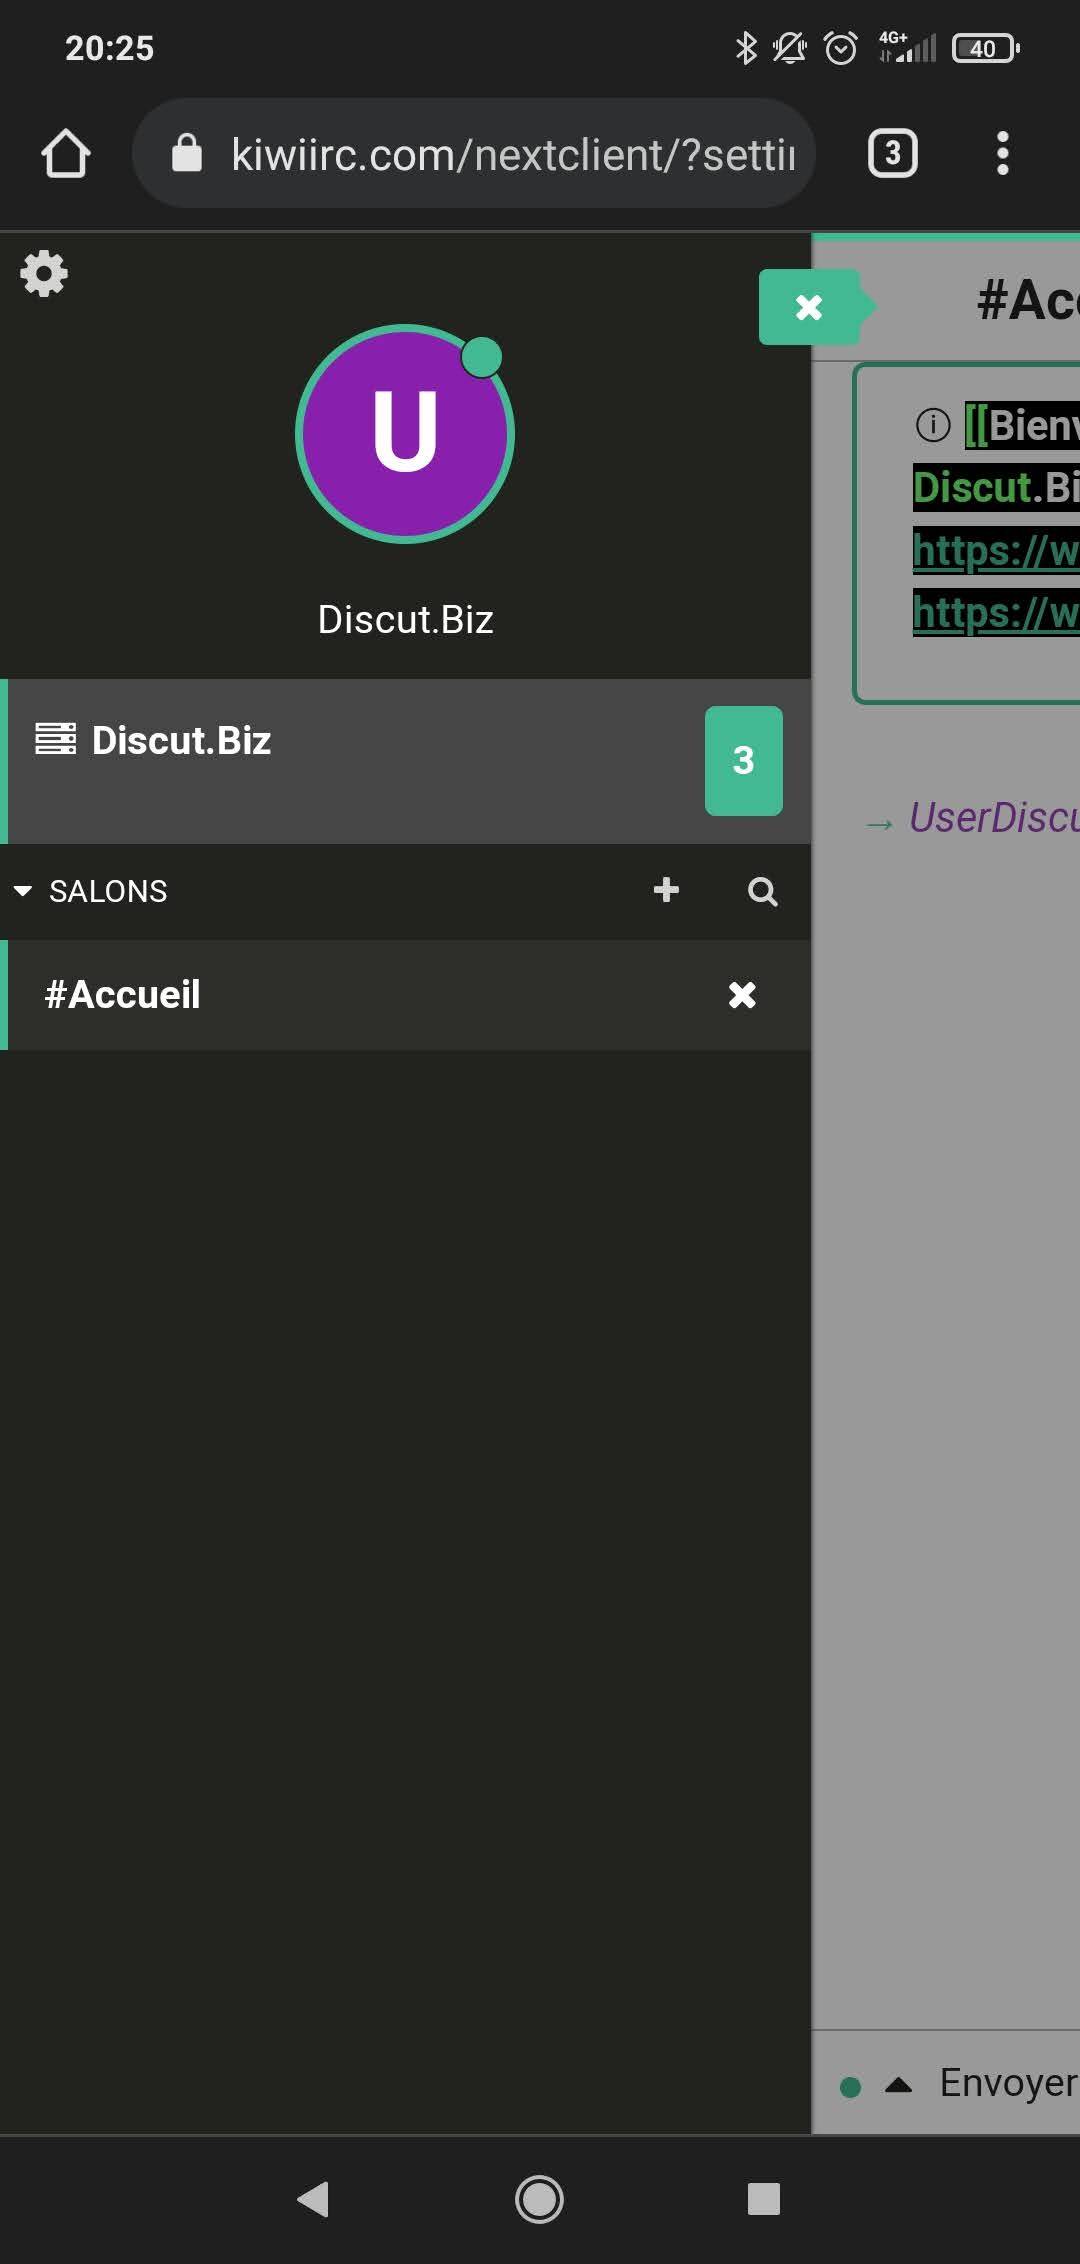The width and height of the screenshot is (1080, 2264).
Task: Leave #Accueil using its X icon
Action: (742, 995)
